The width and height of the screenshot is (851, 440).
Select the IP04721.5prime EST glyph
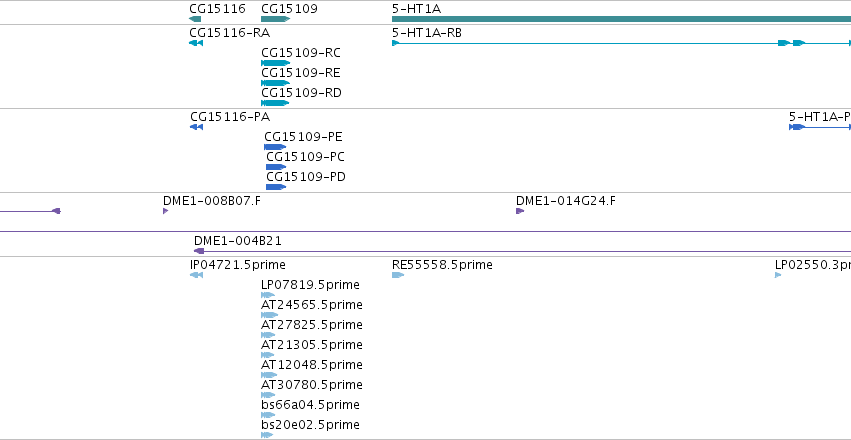[x=196, y=275]
